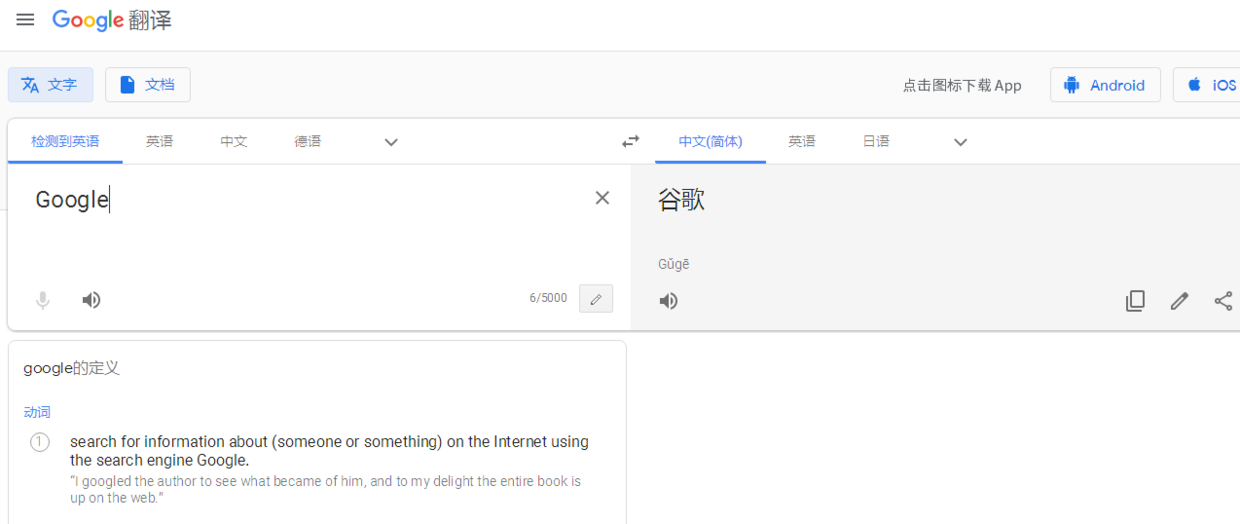Click definition number 1 circle
The height and width of the screenshot is (524, 1240).
point(40,442)
